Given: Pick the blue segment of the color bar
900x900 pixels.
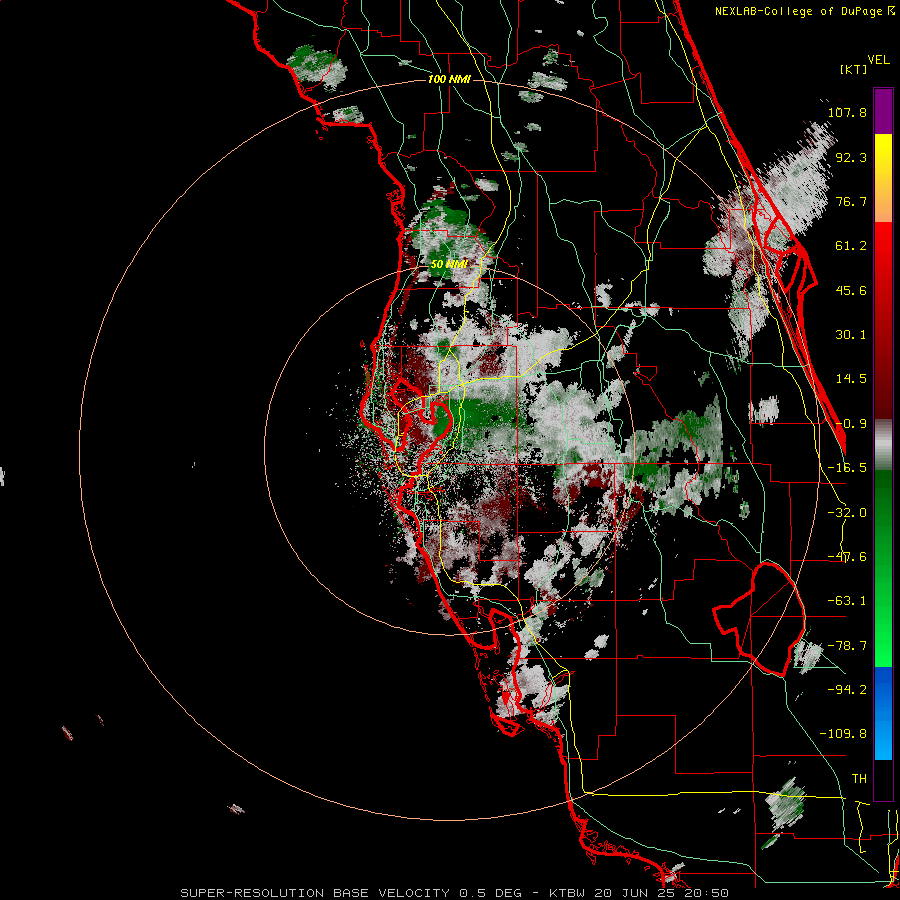Looking at the screenshot, I should coord(883,713).
